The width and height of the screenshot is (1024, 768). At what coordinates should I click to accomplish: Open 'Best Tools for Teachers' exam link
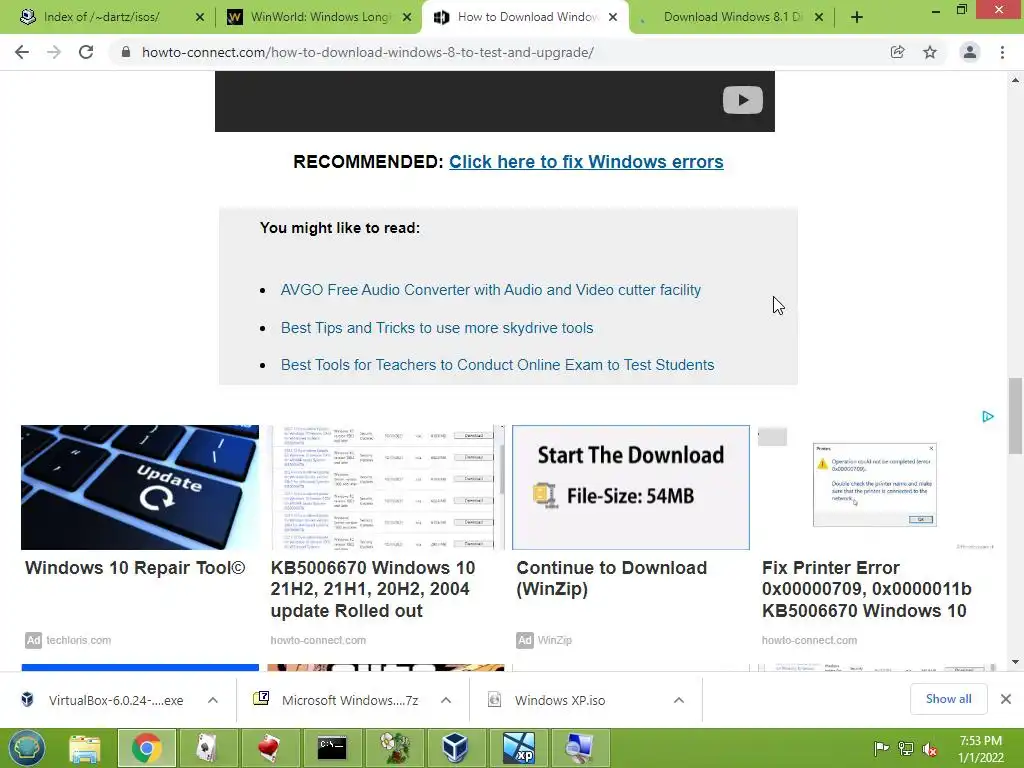pos(498,365)
